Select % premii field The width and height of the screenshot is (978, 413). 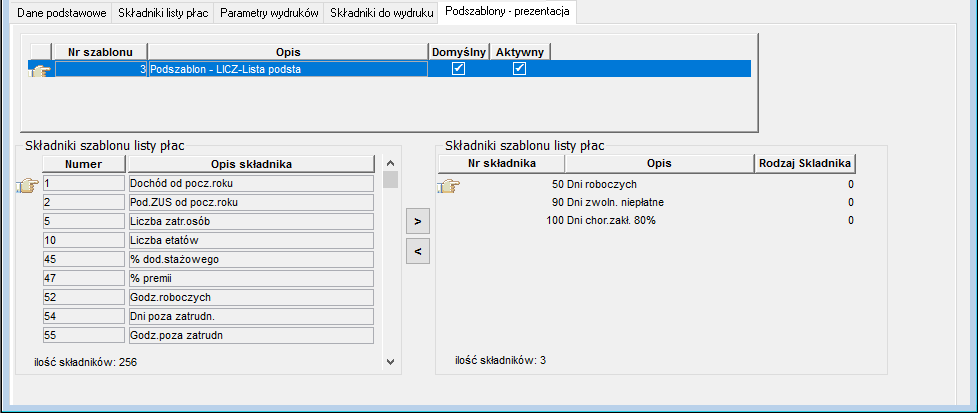pos(251,278)
